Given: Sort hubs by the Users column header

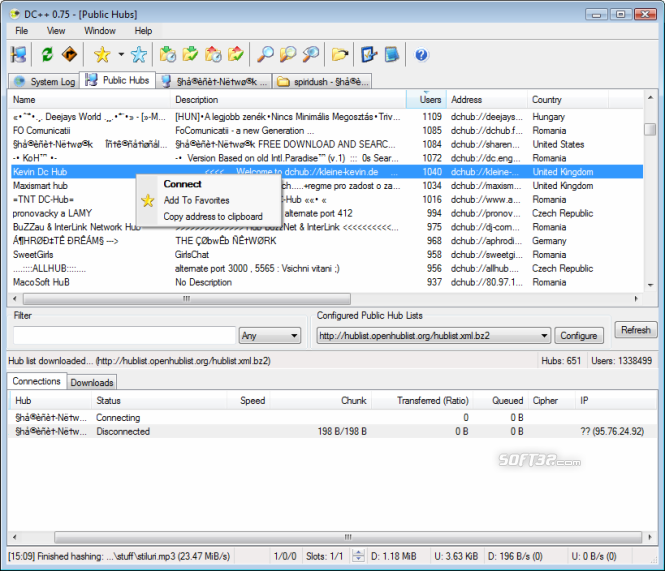Looking at the screenshot, I should tap(427, 100).
